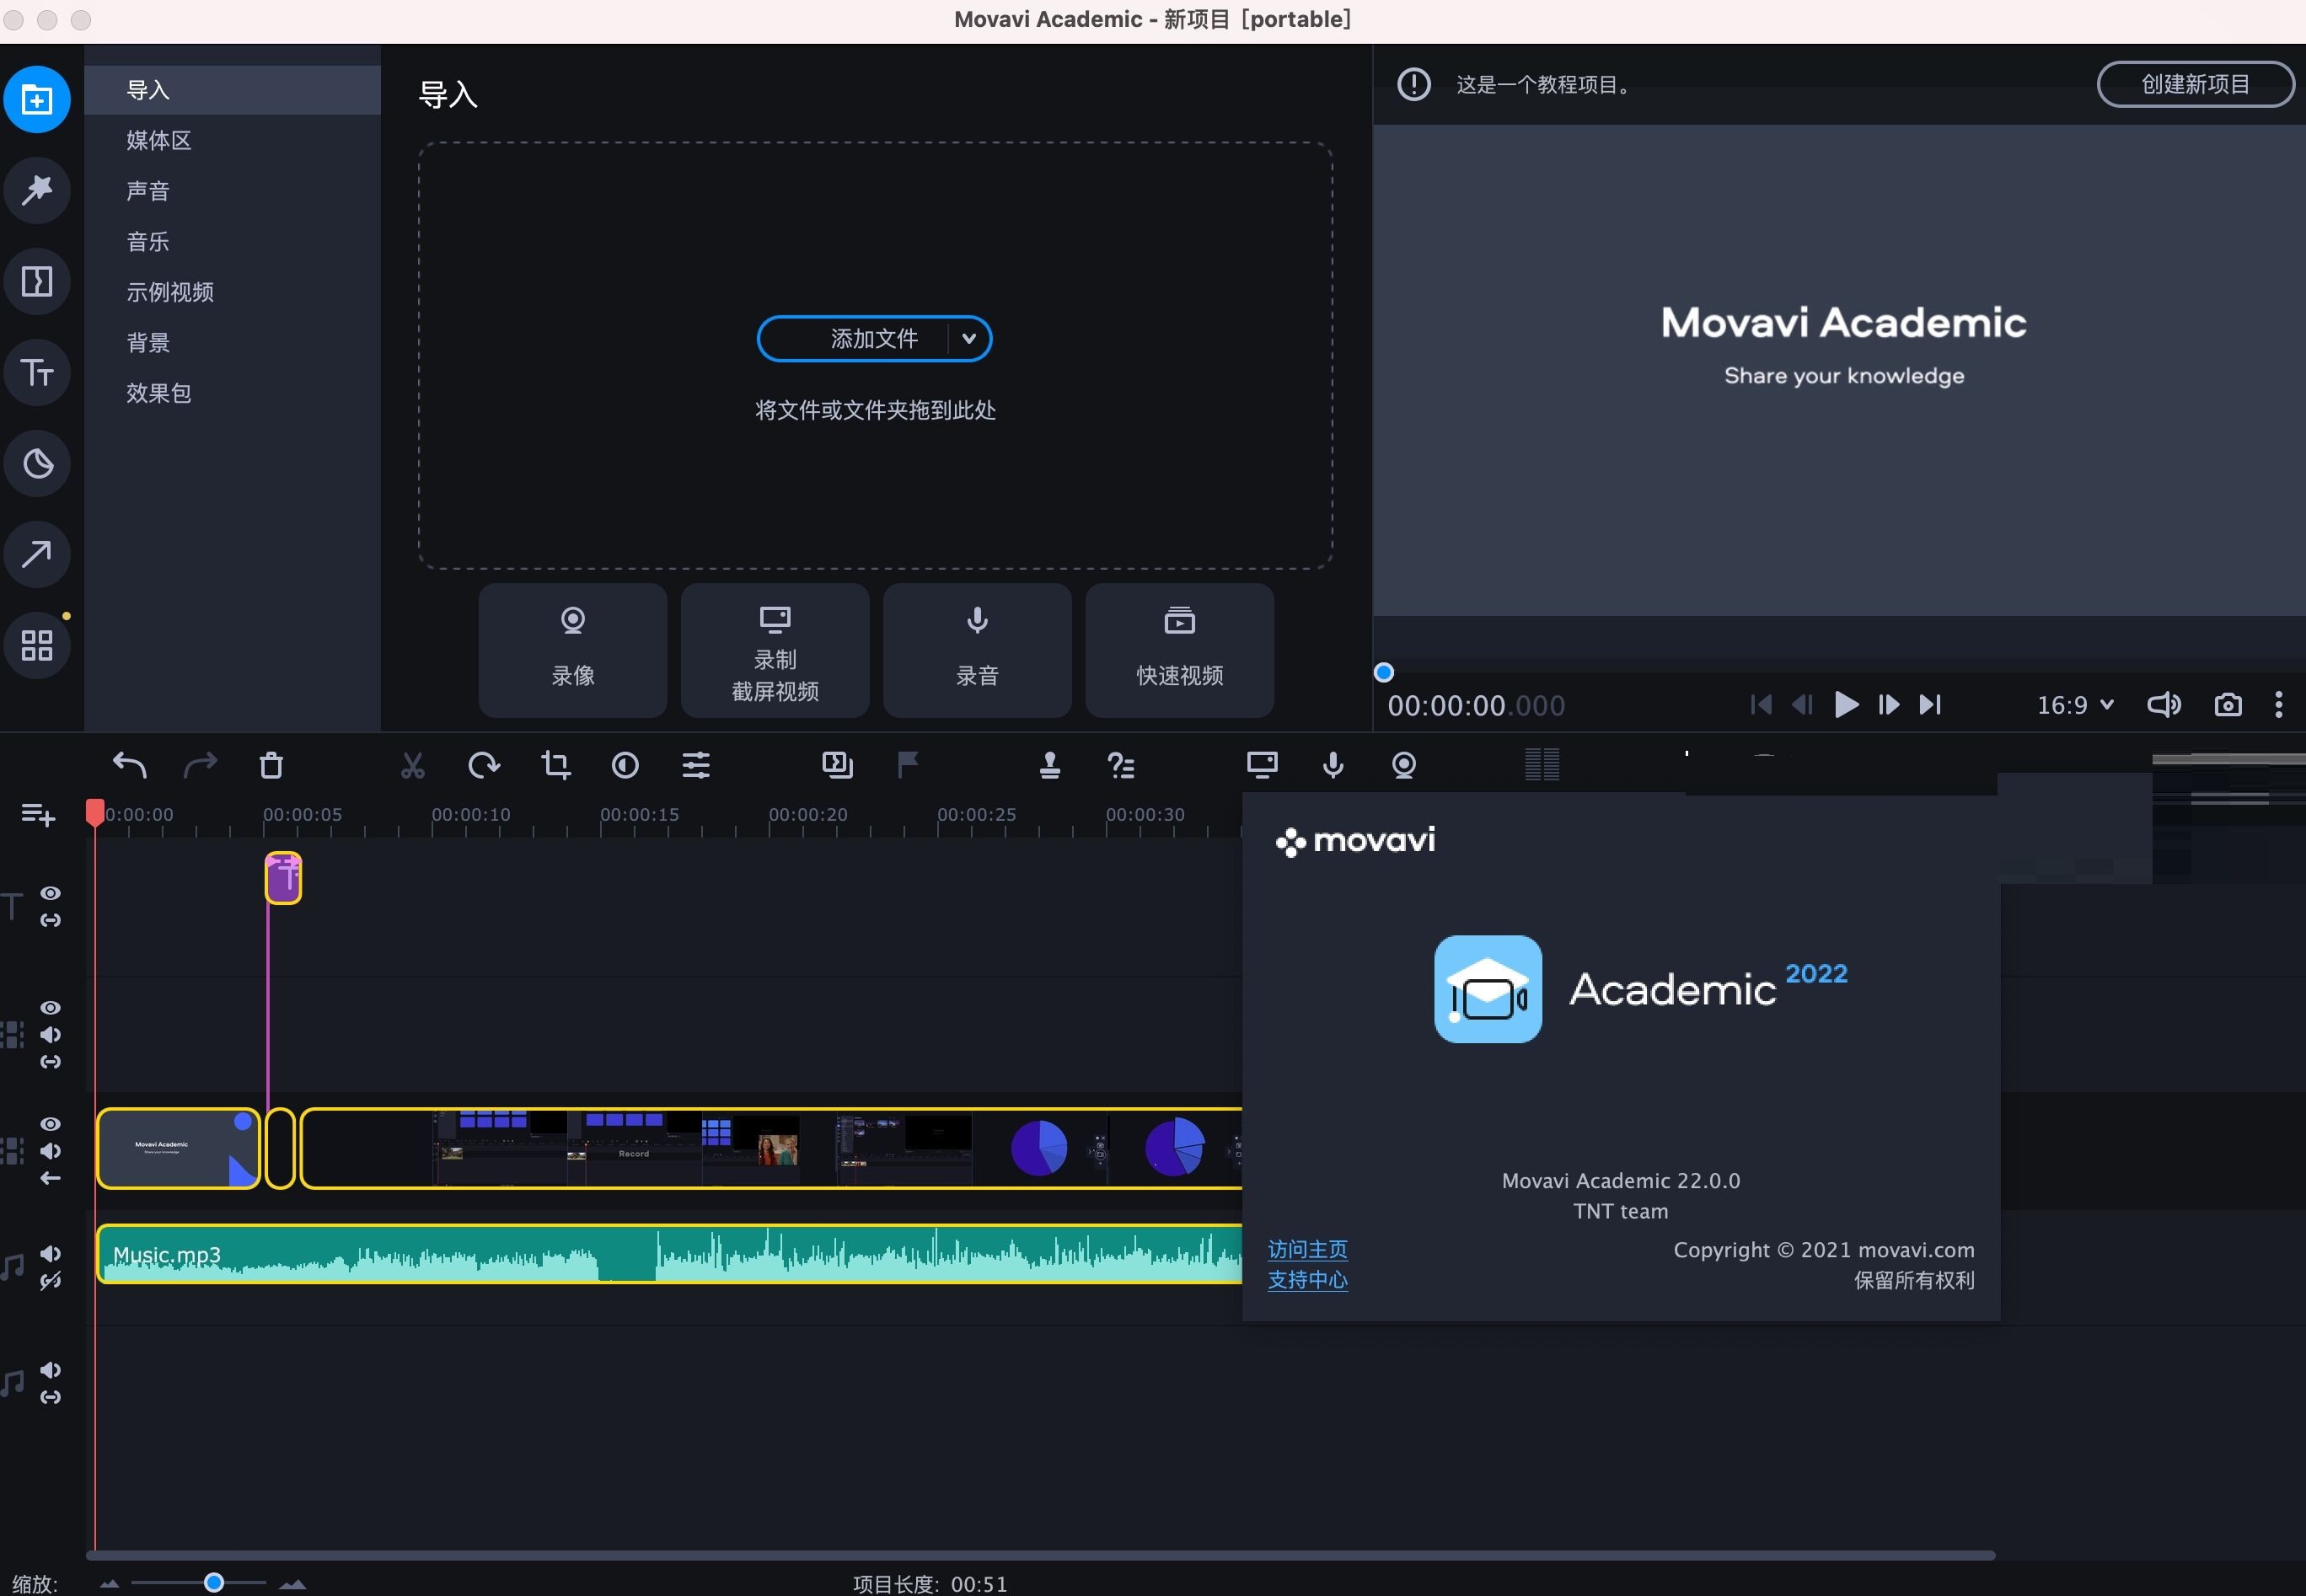Open the Callouts arrow sidebar tab
2306x1596 pixels.
click(x=37, y=554)
